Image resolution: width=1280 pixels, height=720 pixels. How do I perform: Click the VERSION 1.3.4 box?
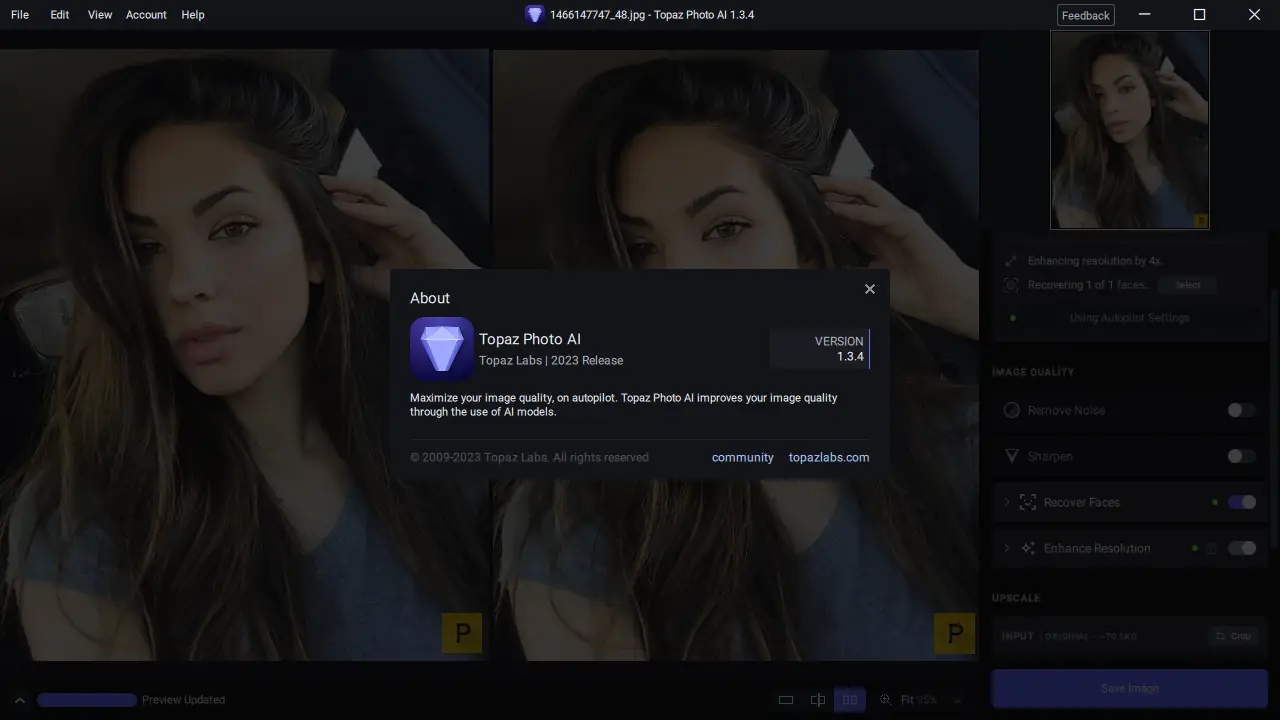click(820, 349)
